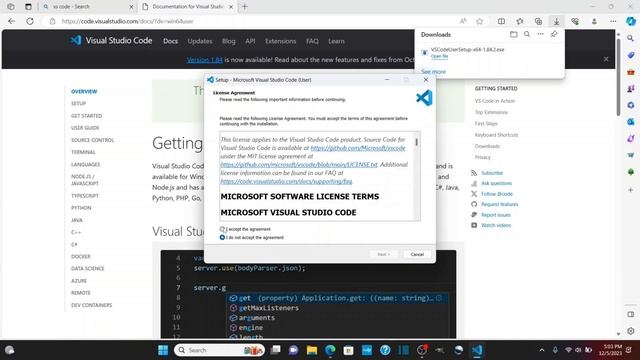Search downloads using the magnifier icon
640x360 pixels.
point(527,35)
